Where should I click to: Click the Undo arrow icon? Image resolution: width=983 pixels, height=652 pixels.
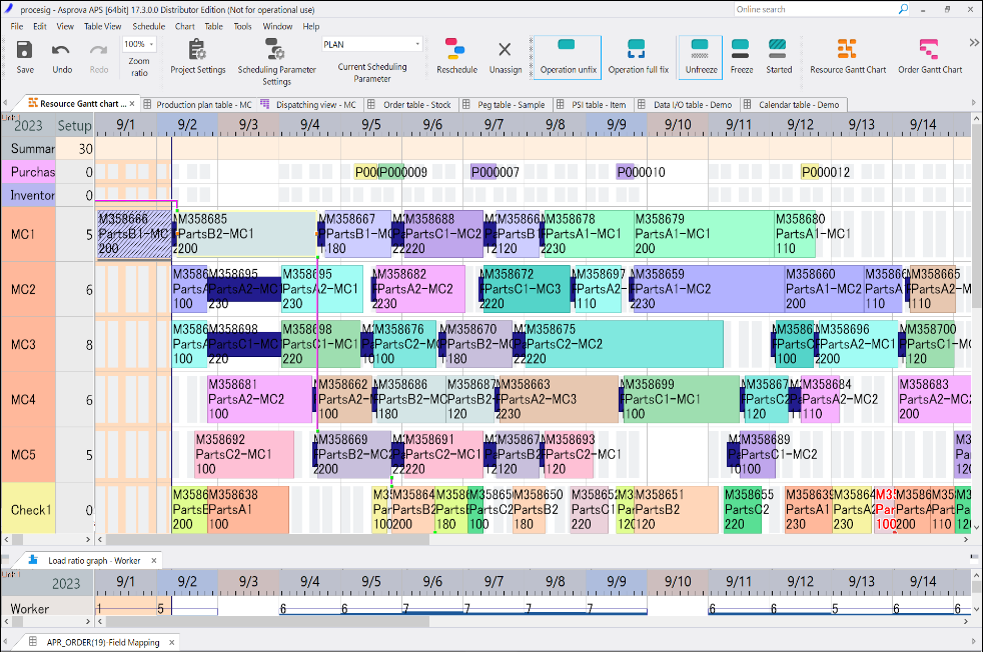coord(61,50)
